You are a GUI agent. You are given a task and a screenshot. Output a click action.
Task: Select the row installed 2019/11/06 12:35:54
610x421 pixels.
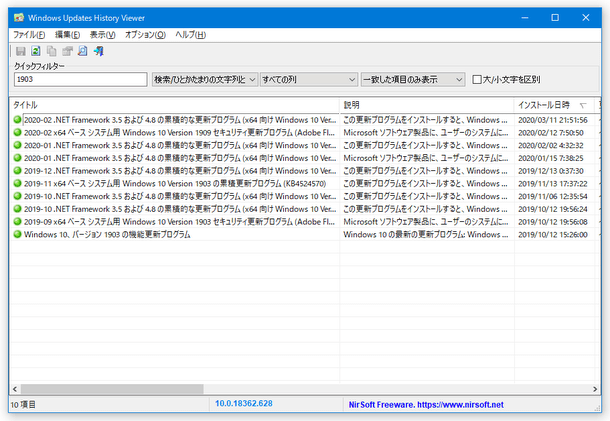pos(305,196)
